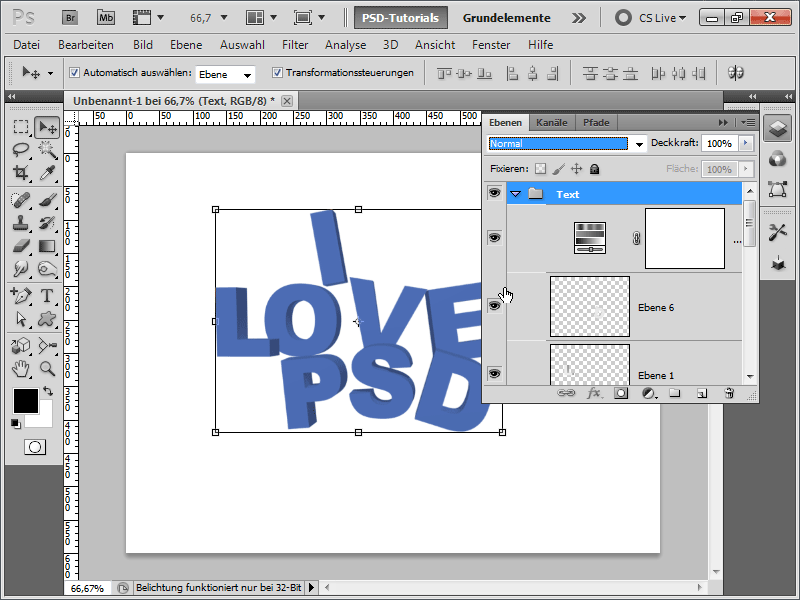Reset default foreground and background colors
The image size is (800, 600).
point(15,423)
